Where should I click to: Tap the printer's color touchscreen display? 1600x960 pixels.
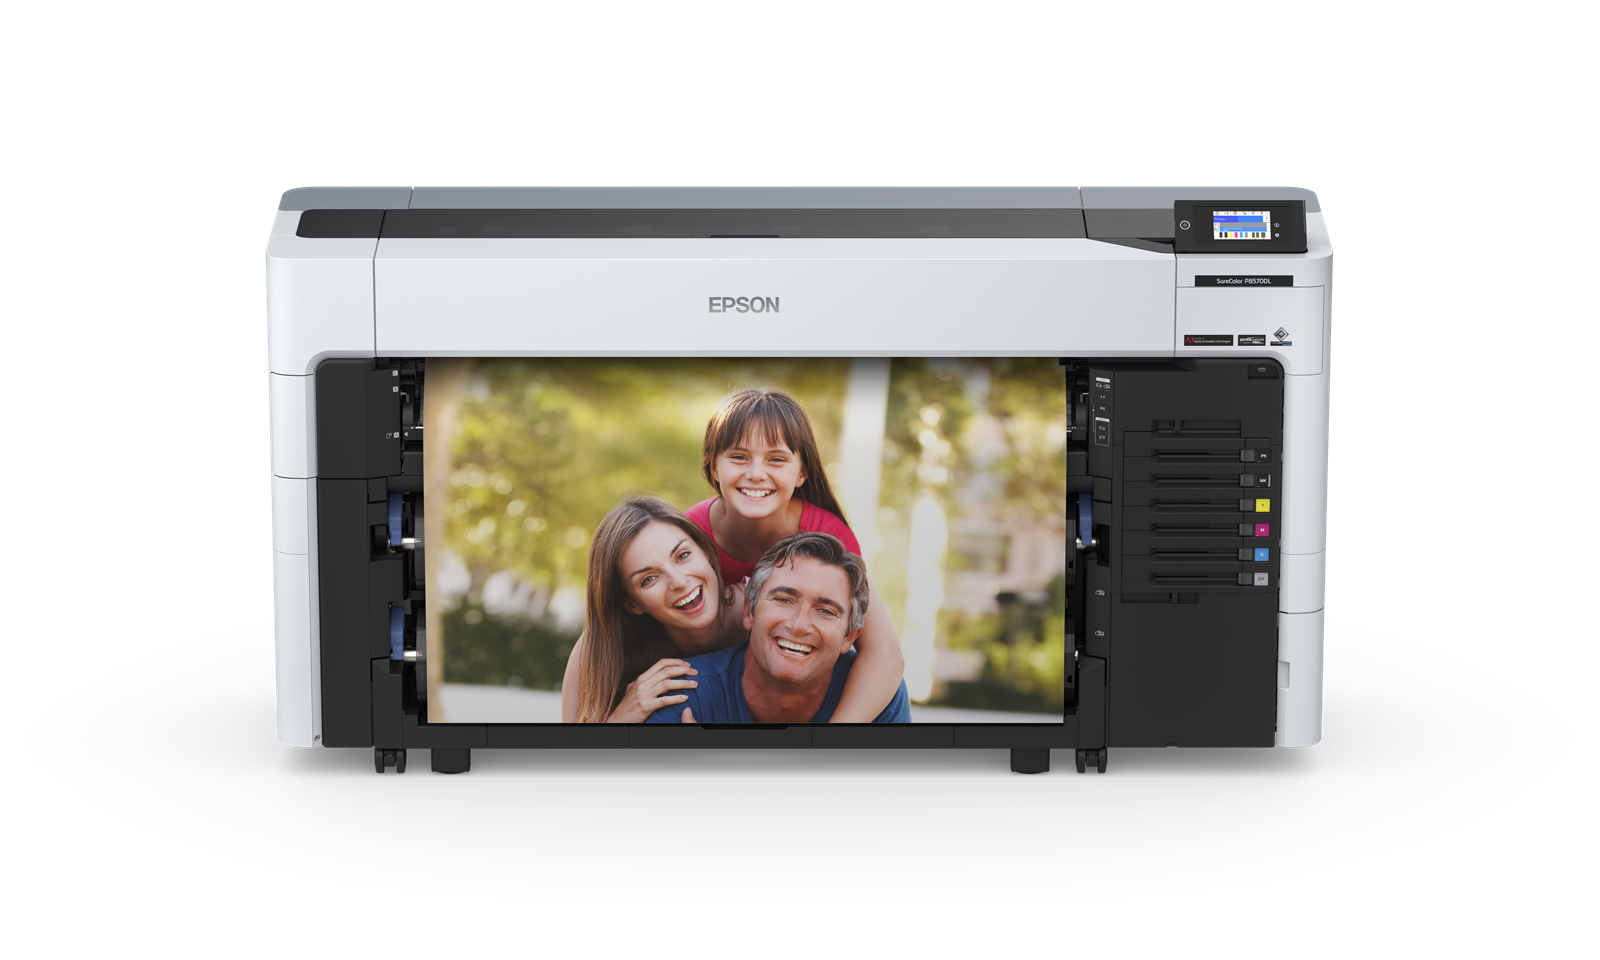1241,225
